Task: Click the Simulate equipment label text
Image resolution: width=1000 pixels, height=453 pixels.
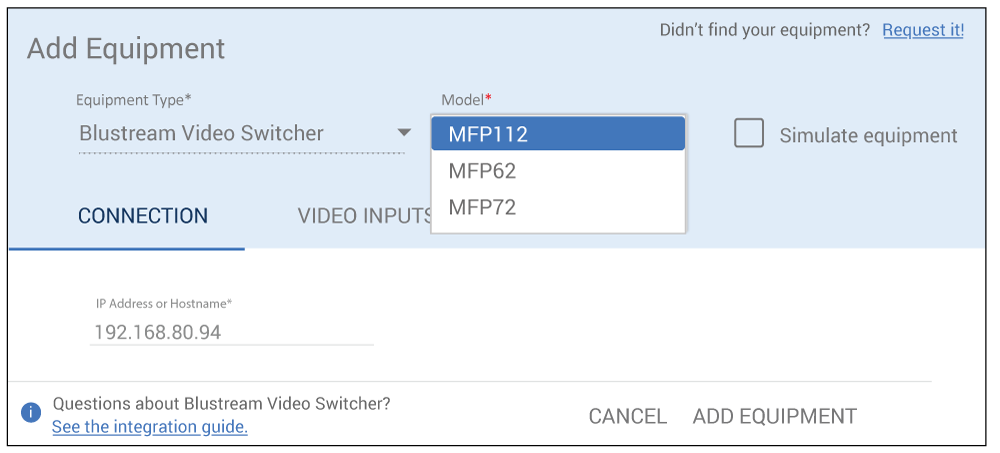Action: tap(868, 136)
